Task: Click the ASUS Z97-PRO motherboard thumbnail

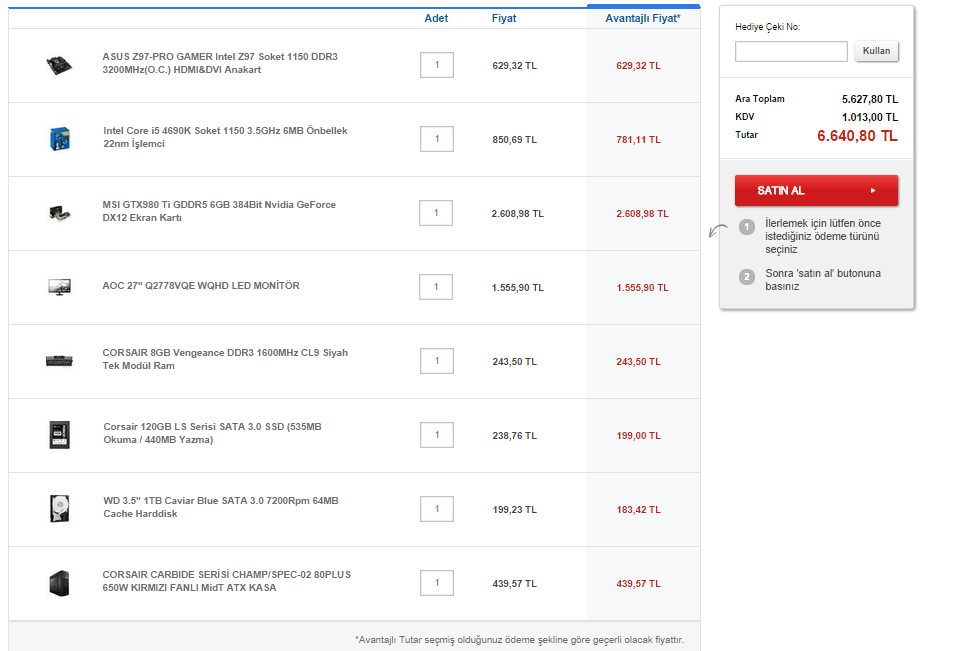Action: pos(59,65)
